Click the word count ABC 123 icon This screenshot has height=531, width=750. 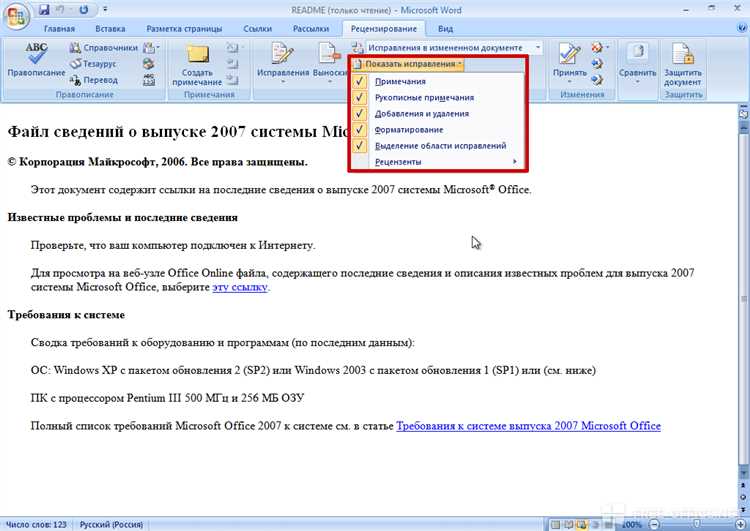[x=149, y=80]
